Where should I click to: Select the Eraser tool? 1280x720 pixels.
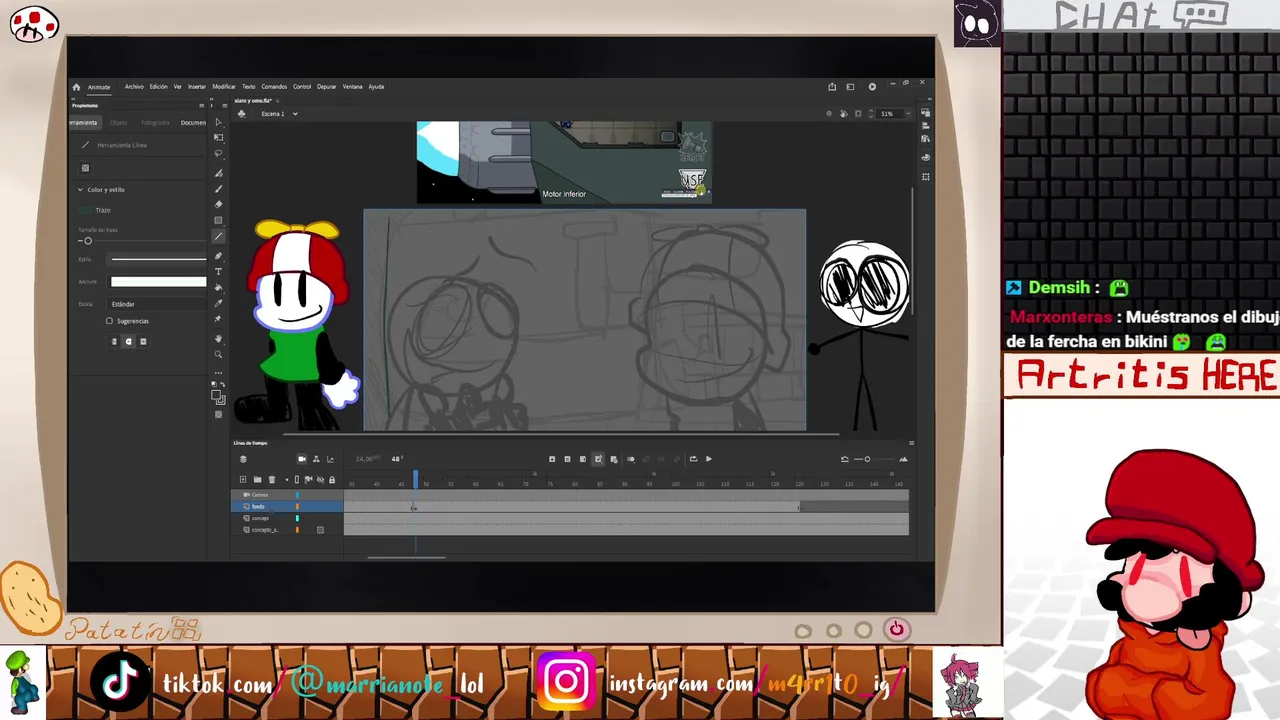pos(219,204)
